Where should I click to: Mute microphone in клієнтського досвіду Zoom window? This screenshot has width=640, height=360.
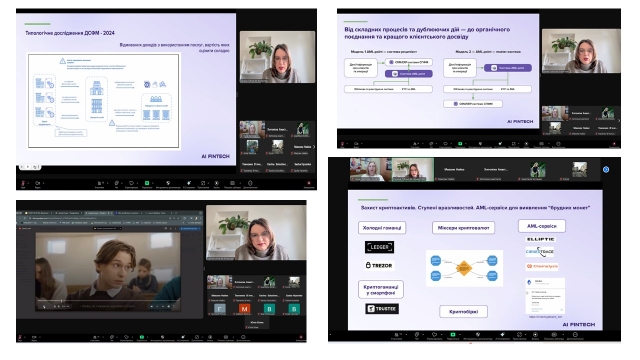tap(342, 144)
